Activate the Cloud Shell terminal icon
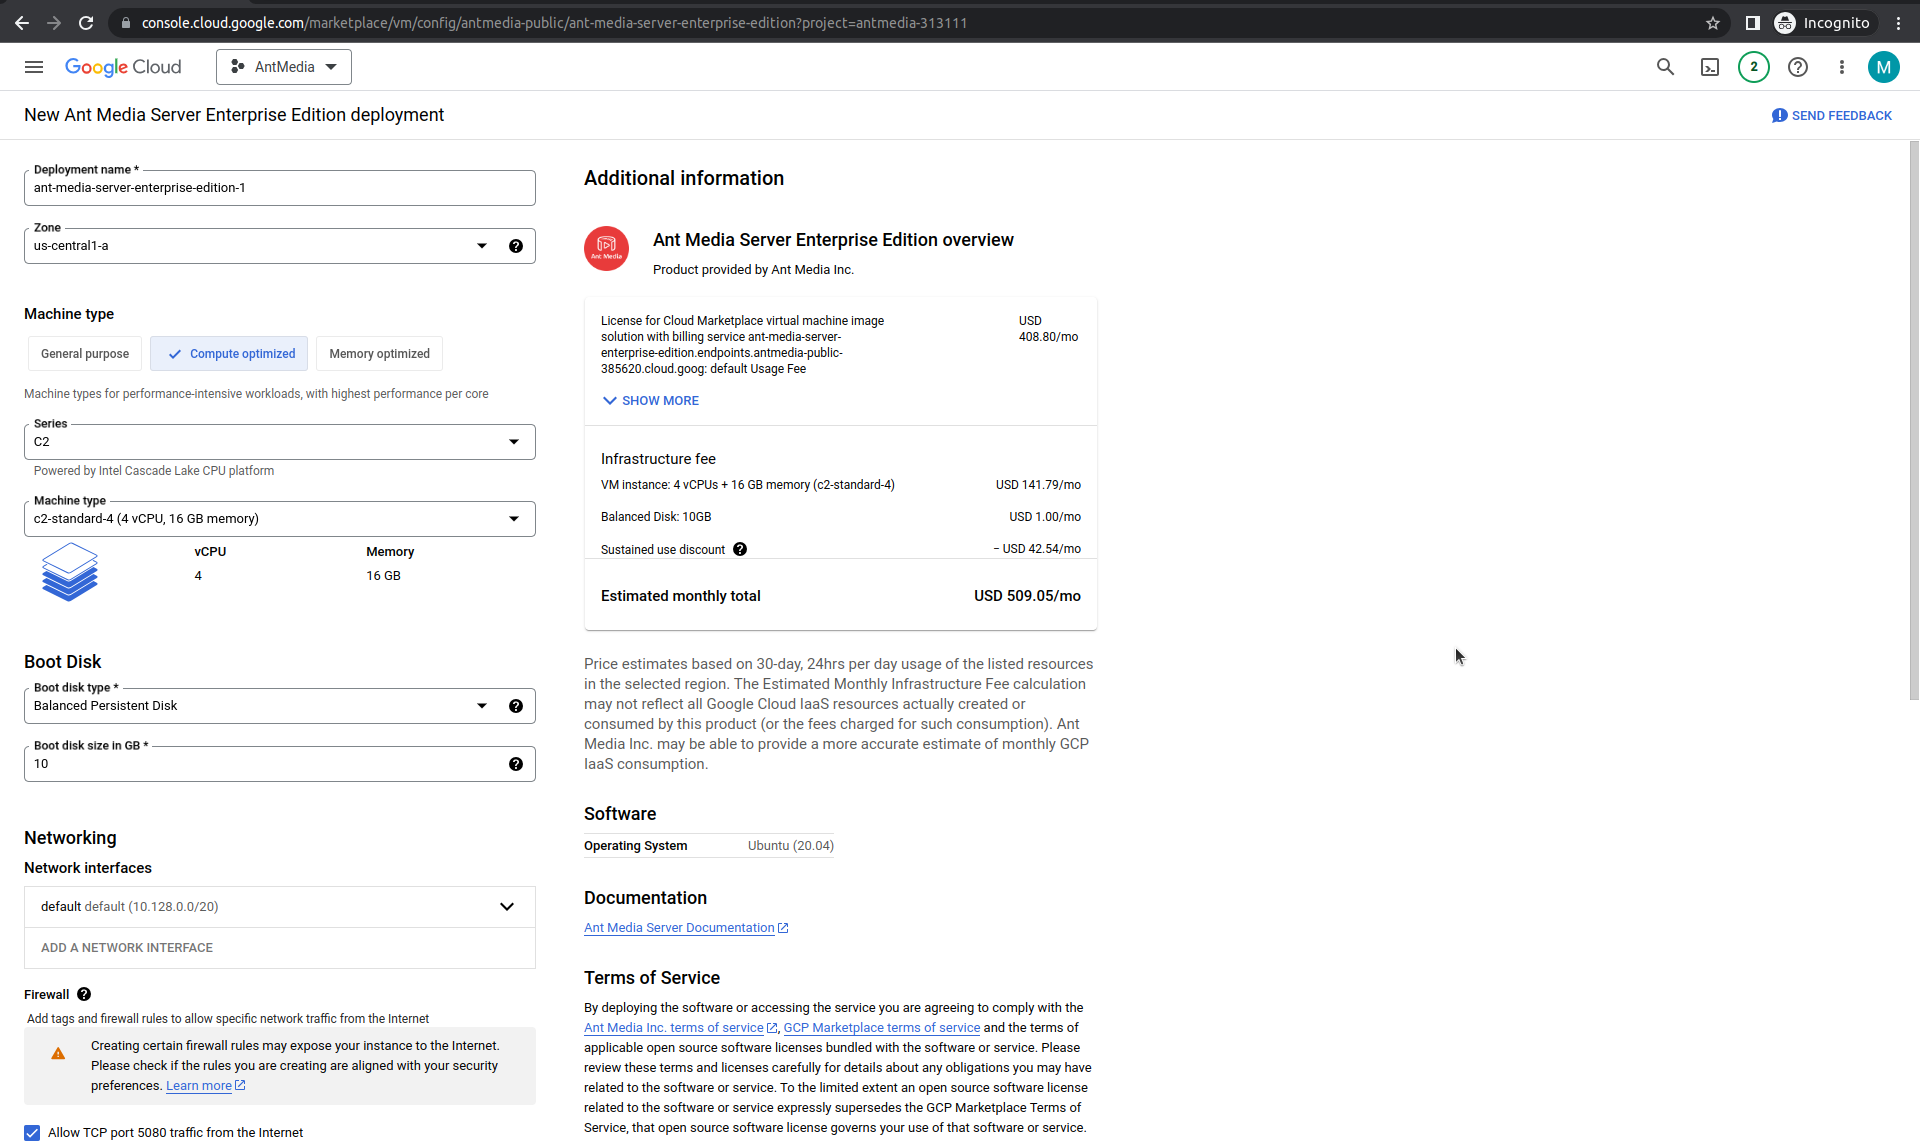The height and width of the screenshot is (1142, 1920). click(1710, 67)
